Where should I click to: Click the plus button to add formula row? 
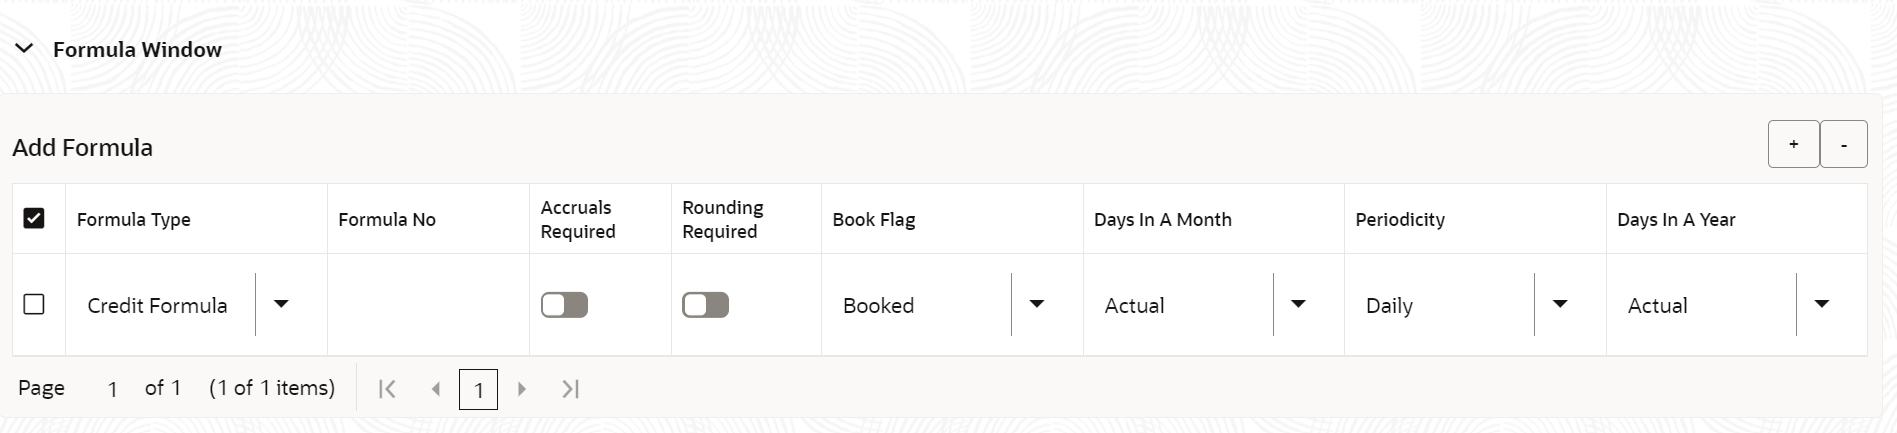(1793, 145)
